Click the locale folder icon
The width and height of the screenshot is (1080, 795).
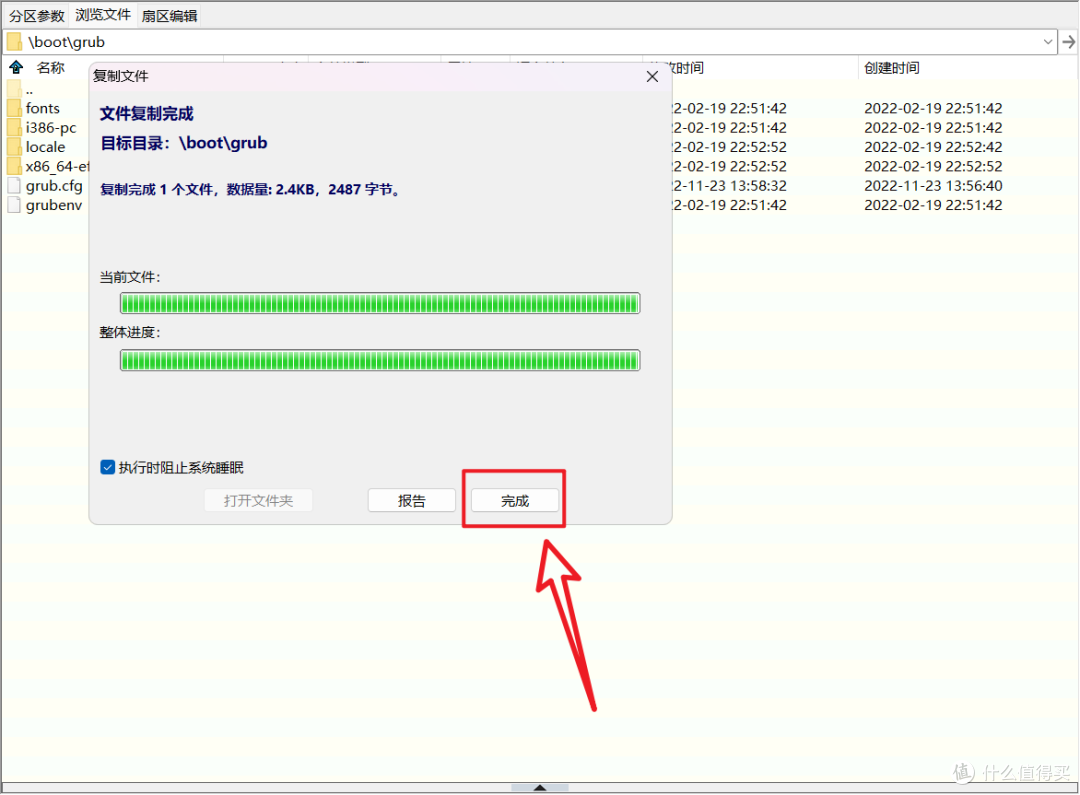(x=14, y=147)
